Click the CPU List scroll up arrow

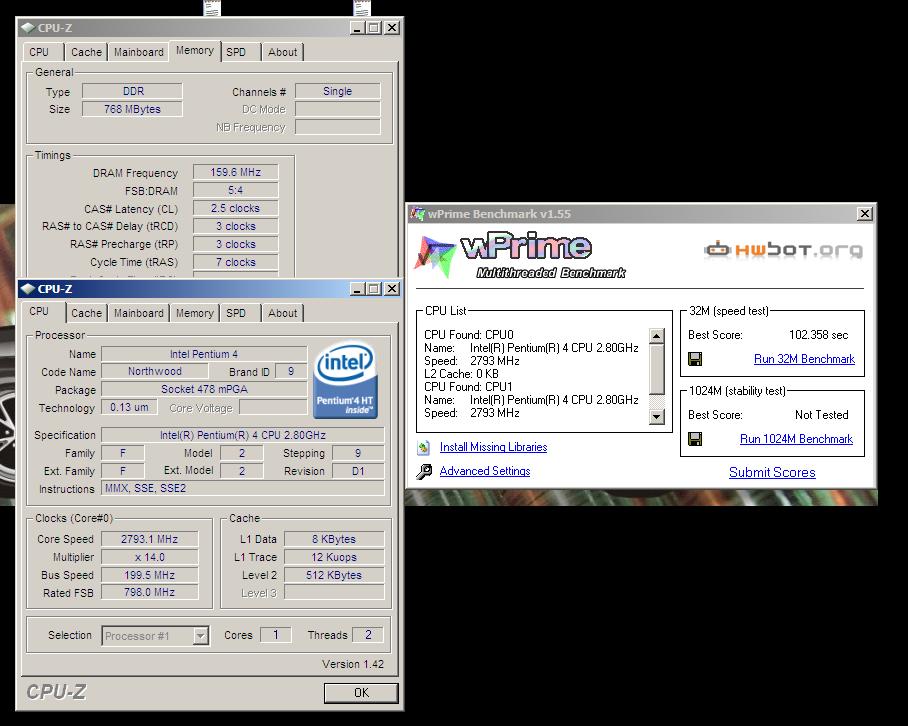657,336
